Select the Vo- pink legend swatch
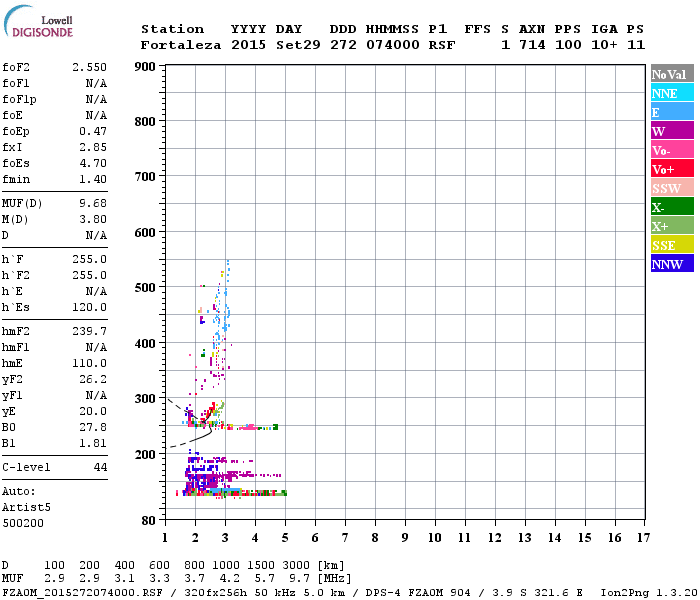 coord(672,150)
